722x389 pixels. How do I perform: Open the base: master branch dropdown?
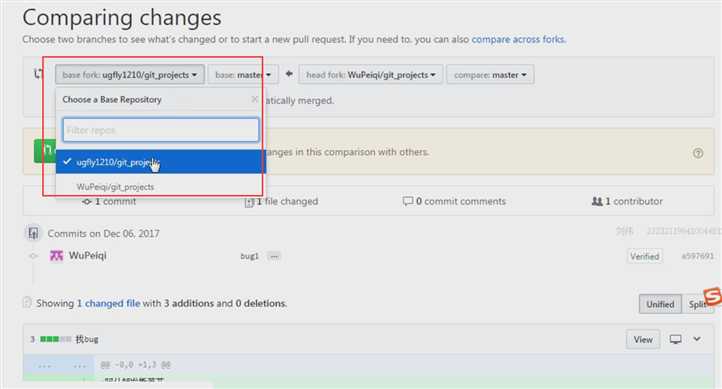[243, 75]
